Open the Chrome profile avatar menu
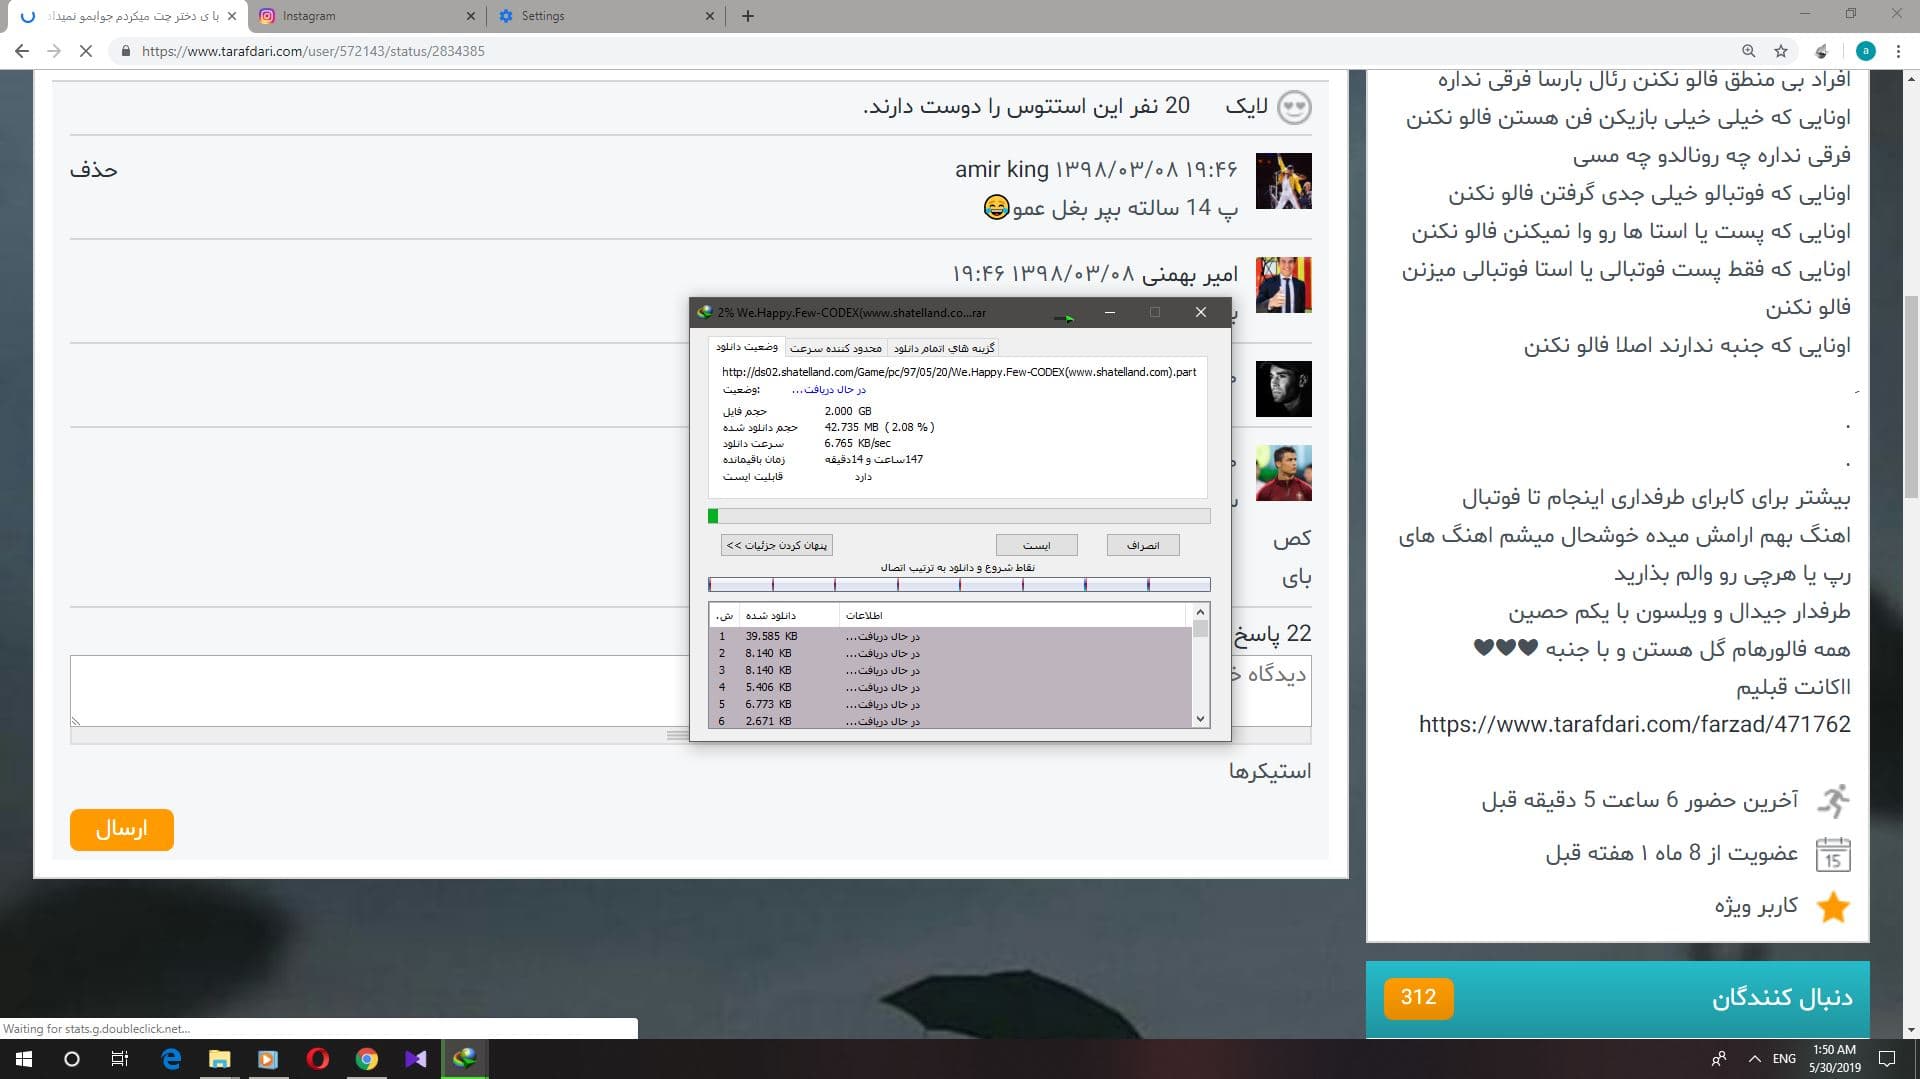Image resolution: width=1920 pixels, height=1079 pixels. pyautogui.click(x=1866, y=51)
